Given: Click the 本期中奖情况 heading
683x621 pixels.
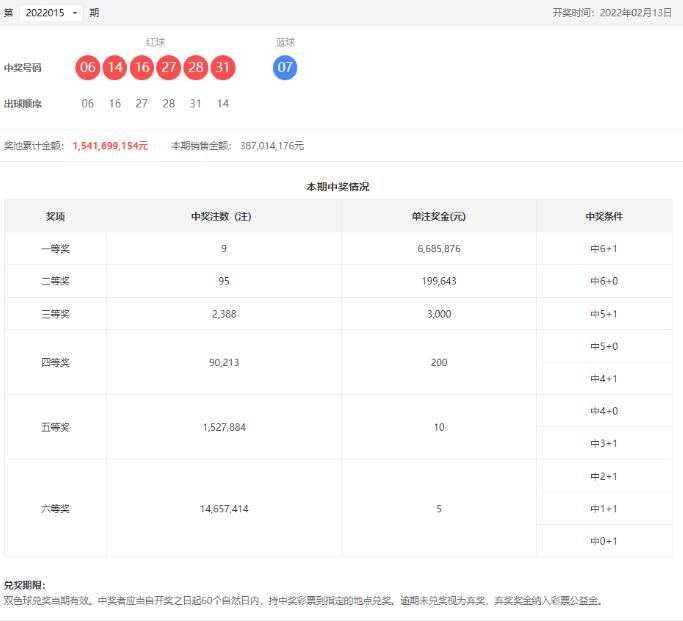Looking at the screenshot, I should [x=338, y=187].
